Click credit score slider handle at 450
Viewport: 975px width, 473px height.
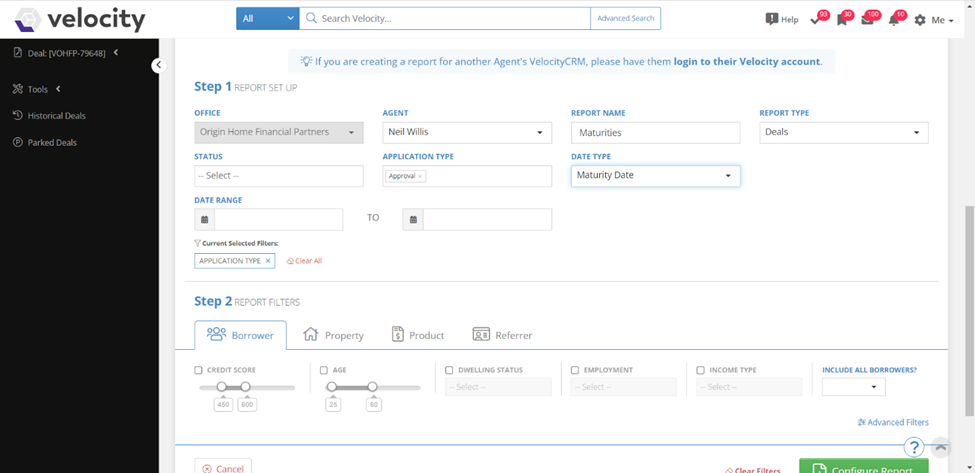point(222,387)
